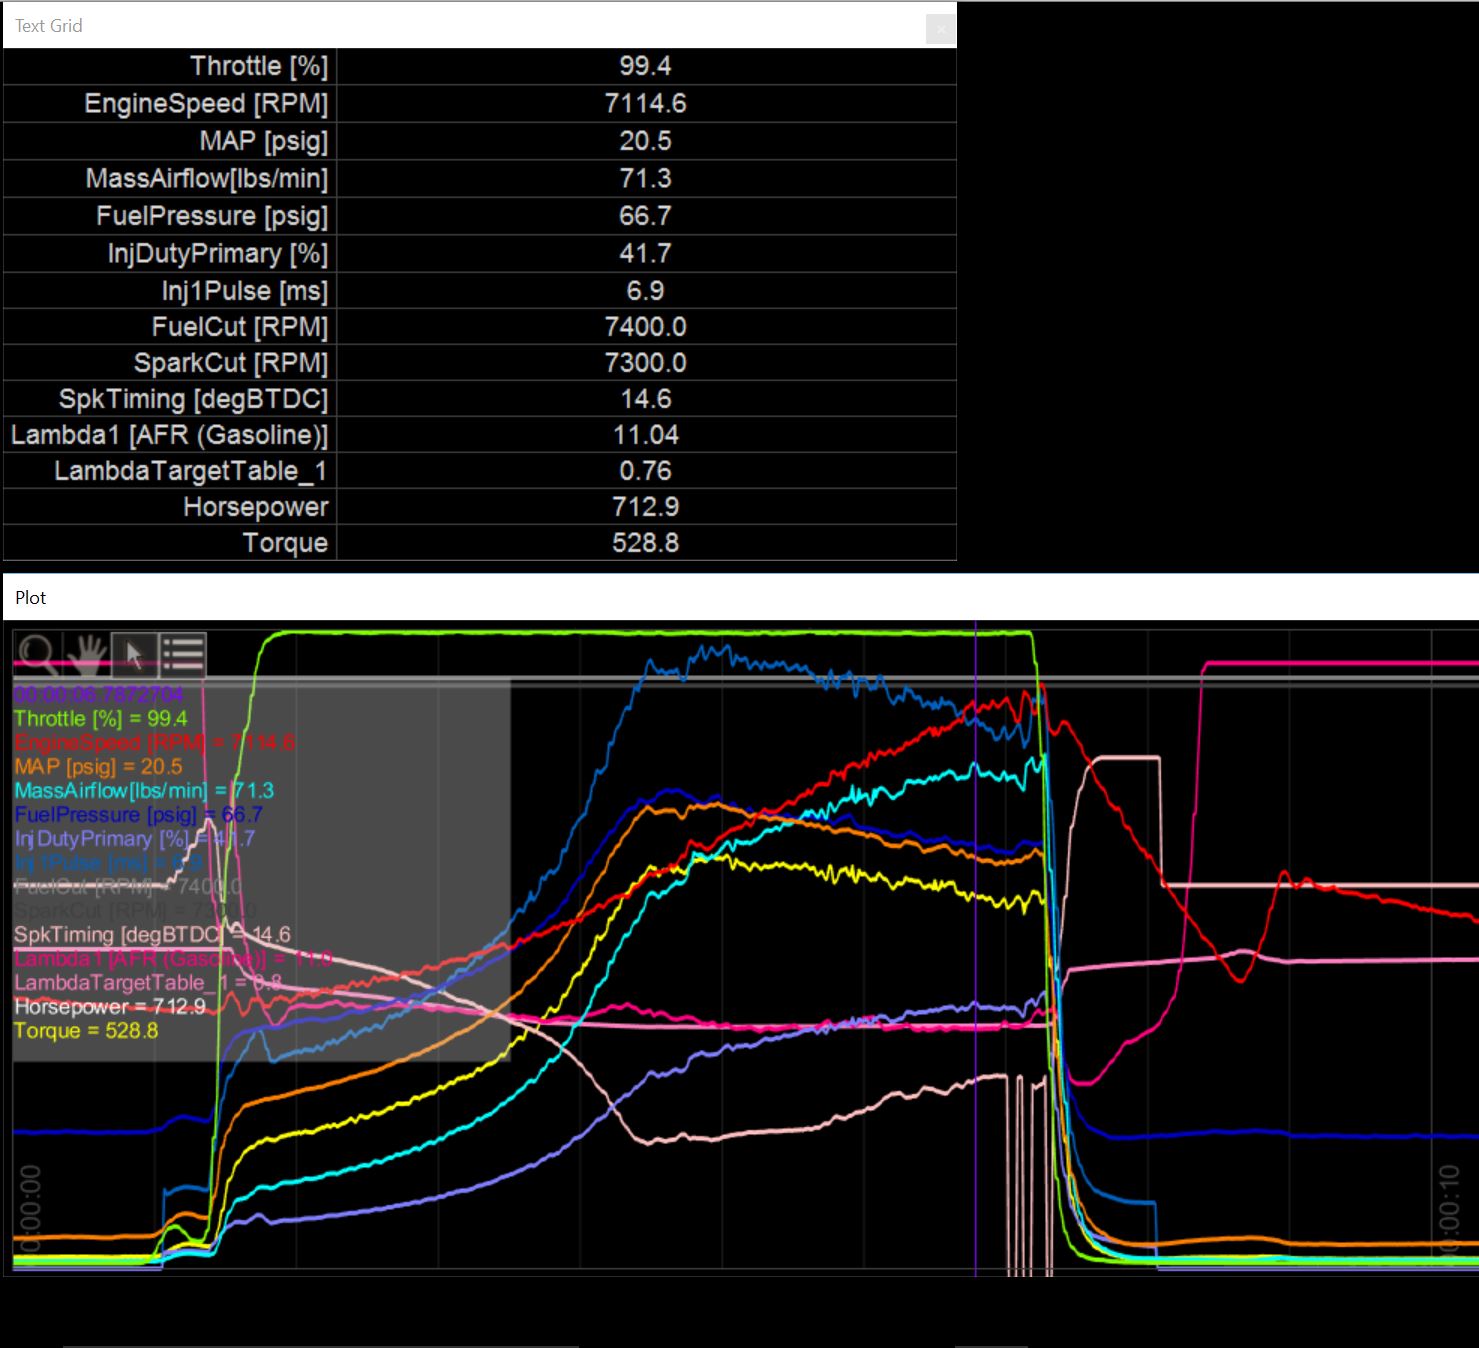Select the arrow pointer cursor tool

click(134, 655)
